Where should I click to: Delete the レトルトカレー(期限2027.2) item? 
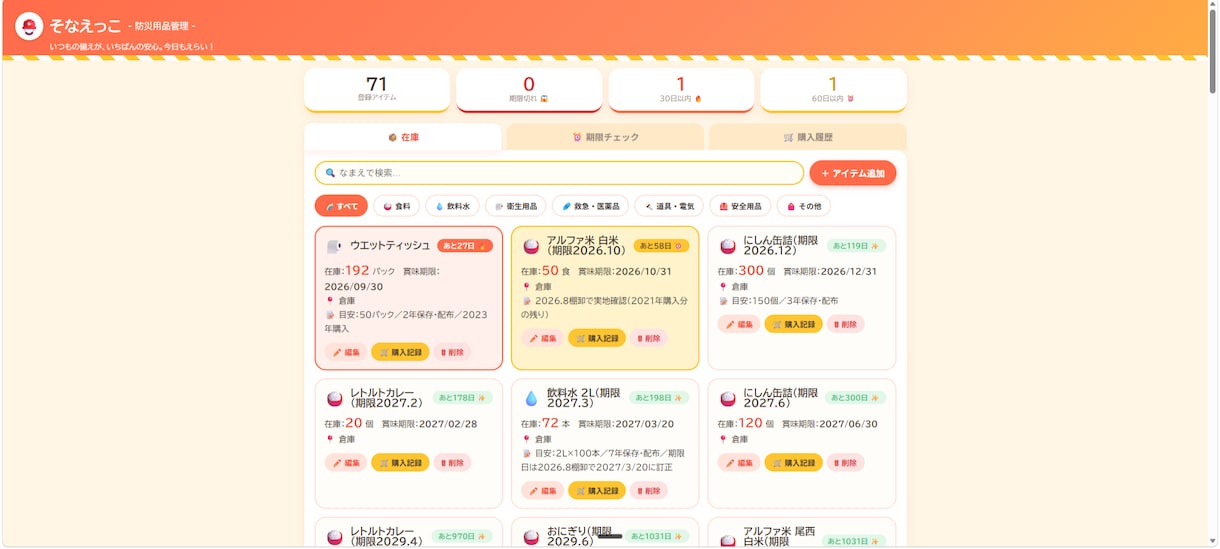(x=453, y=463)
